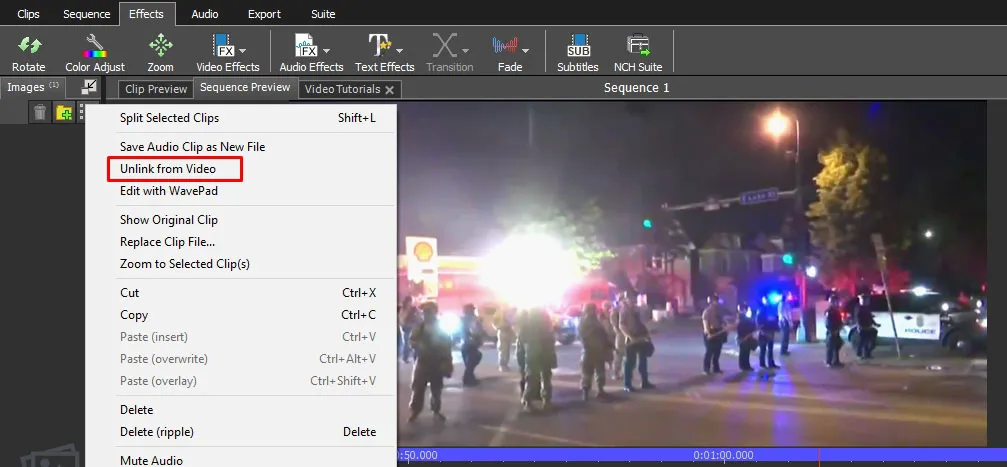The width and height of the screenshot is (1007, 467).
Task: Launch the NCH Suite
Action: pos(638,46)
